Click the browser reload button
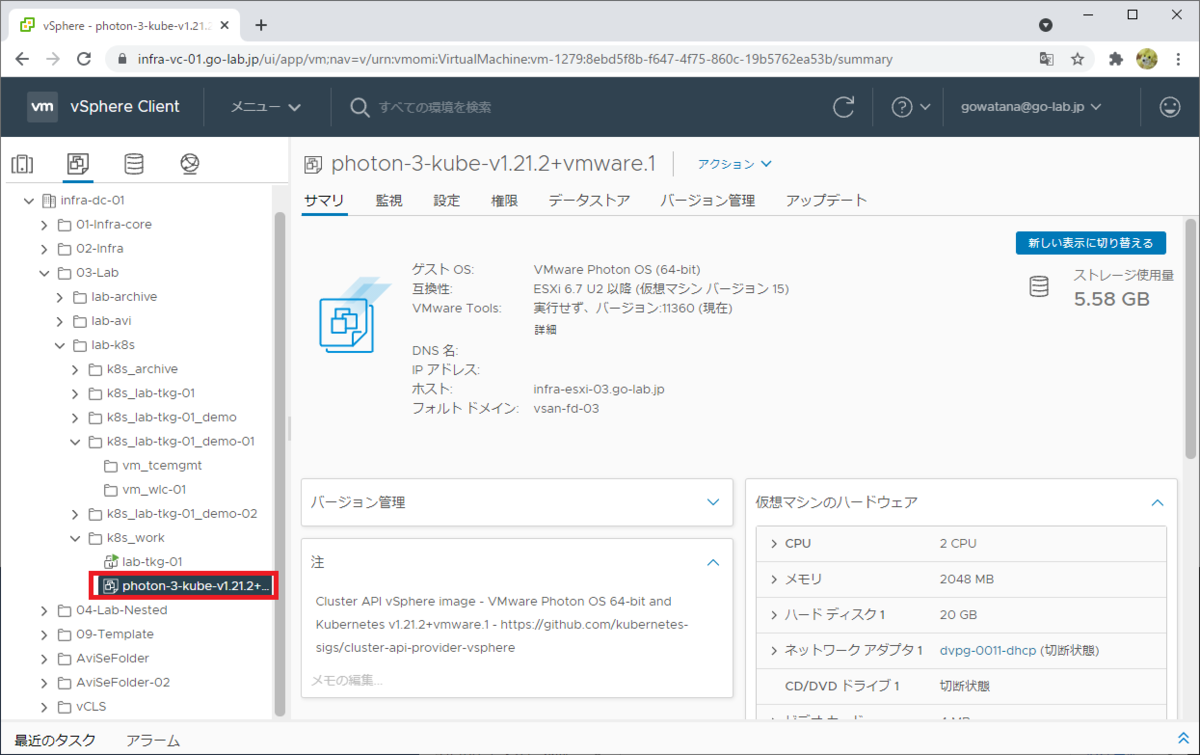Viewport: 1200px width, 755px height. pos(85,59)
